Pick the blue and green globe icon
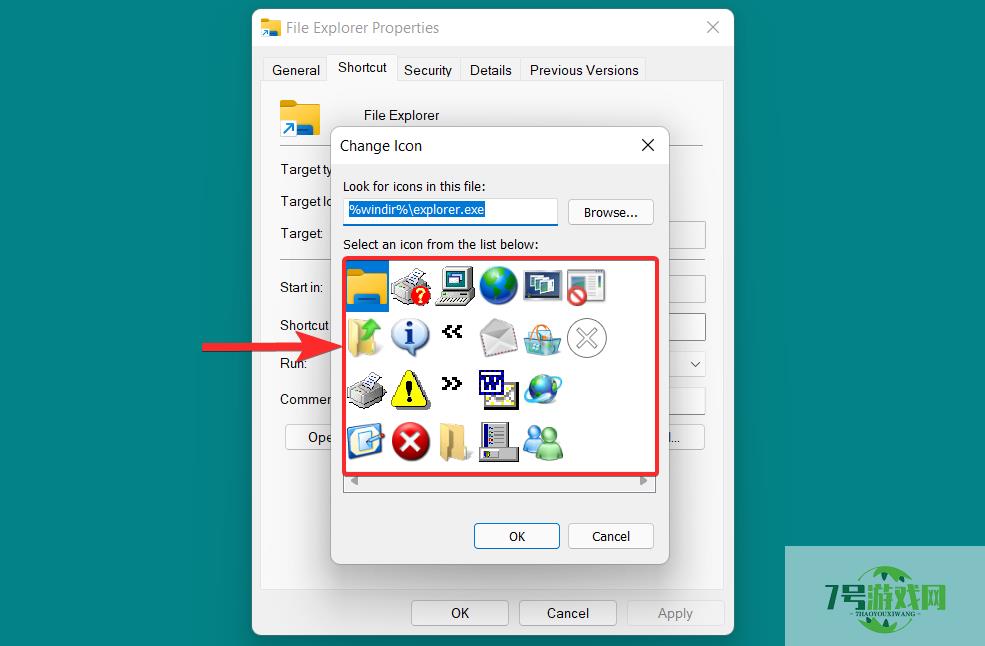 point(499,286)
